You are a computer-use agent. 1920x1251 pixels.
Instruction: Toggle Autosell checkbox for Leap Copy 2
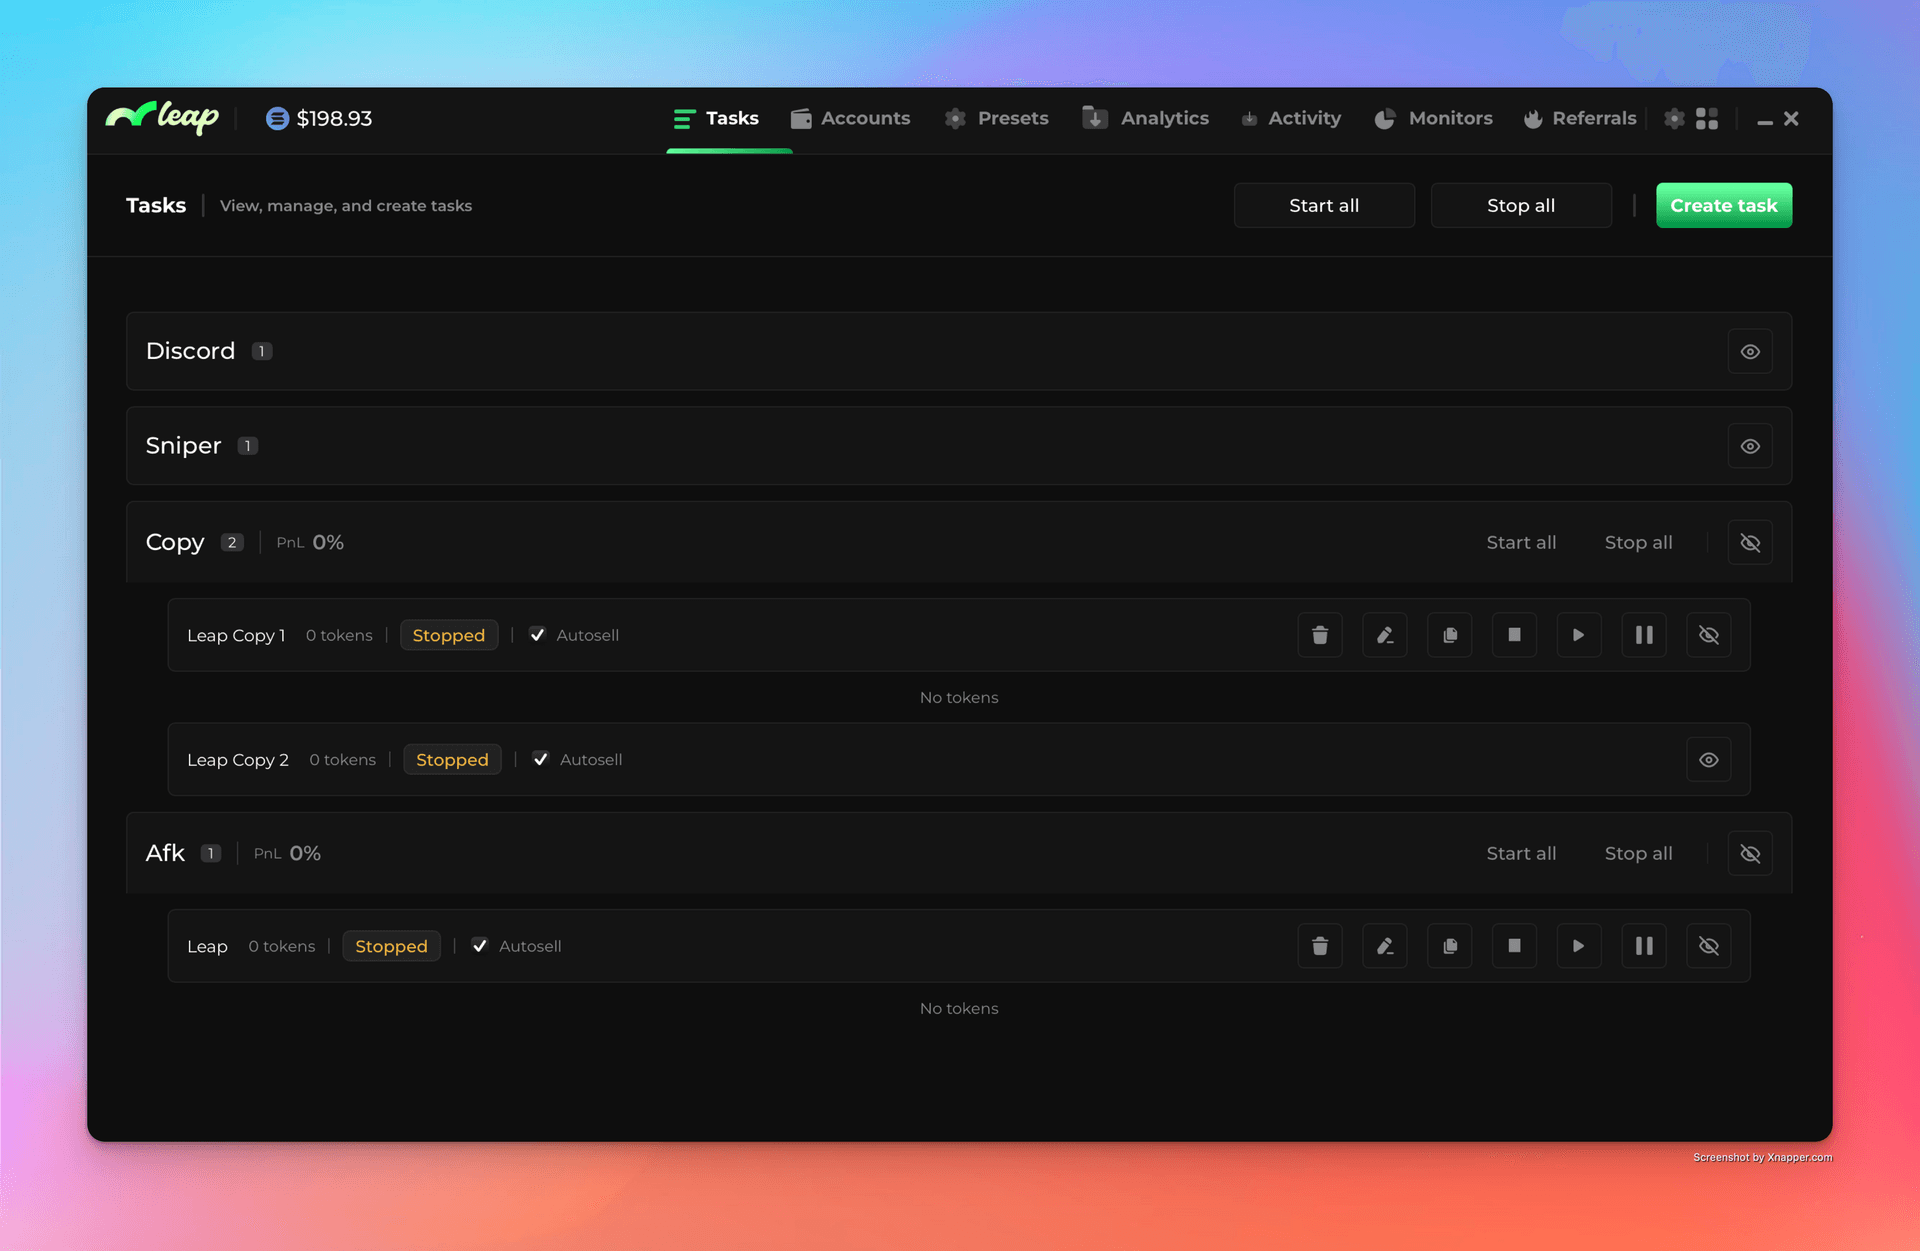541,759
